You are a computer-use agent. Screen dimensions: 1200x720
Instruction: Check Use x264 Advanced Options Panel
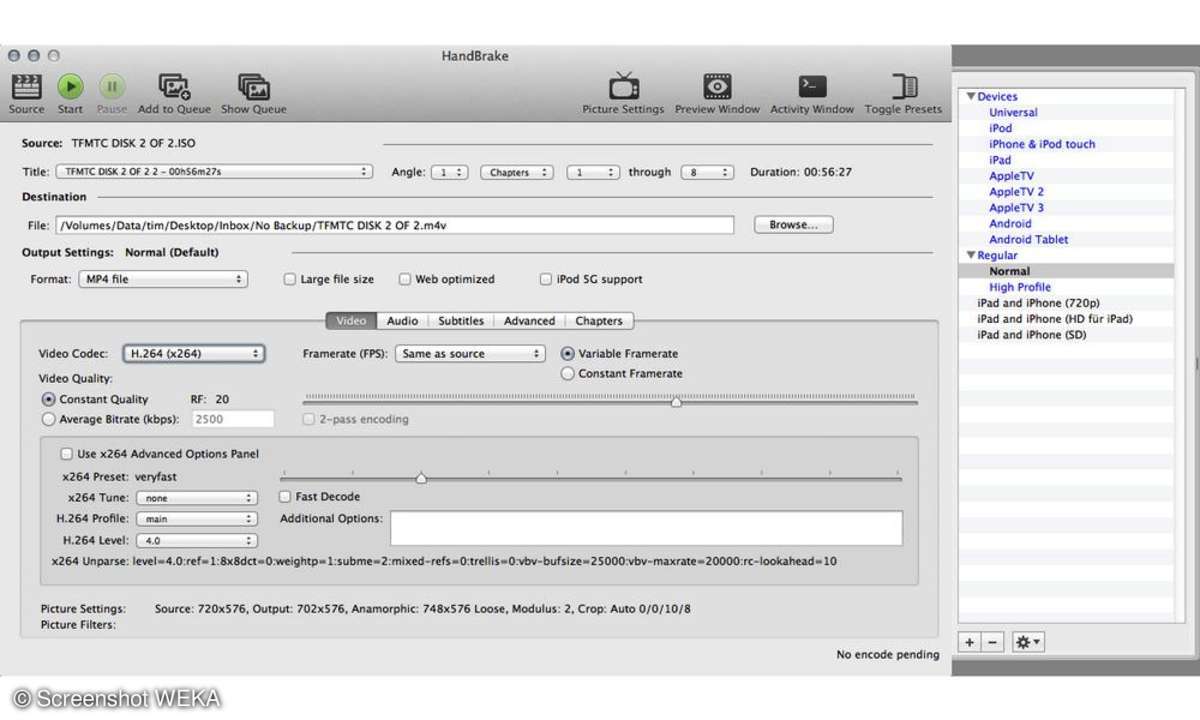(x=67, y=454)
